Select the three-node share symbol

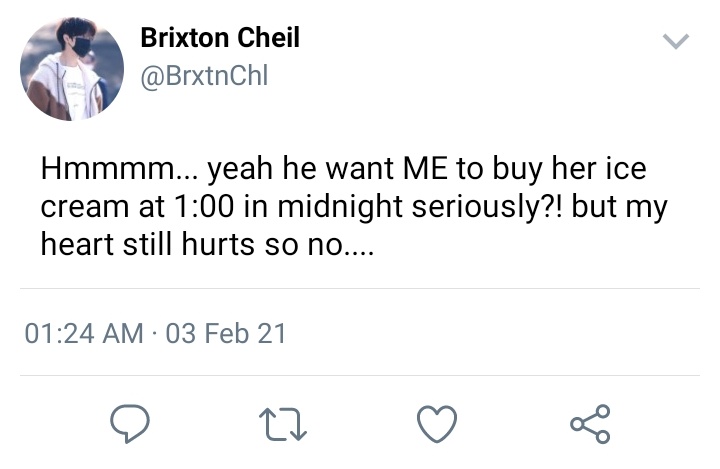click(x=591, y=424)
